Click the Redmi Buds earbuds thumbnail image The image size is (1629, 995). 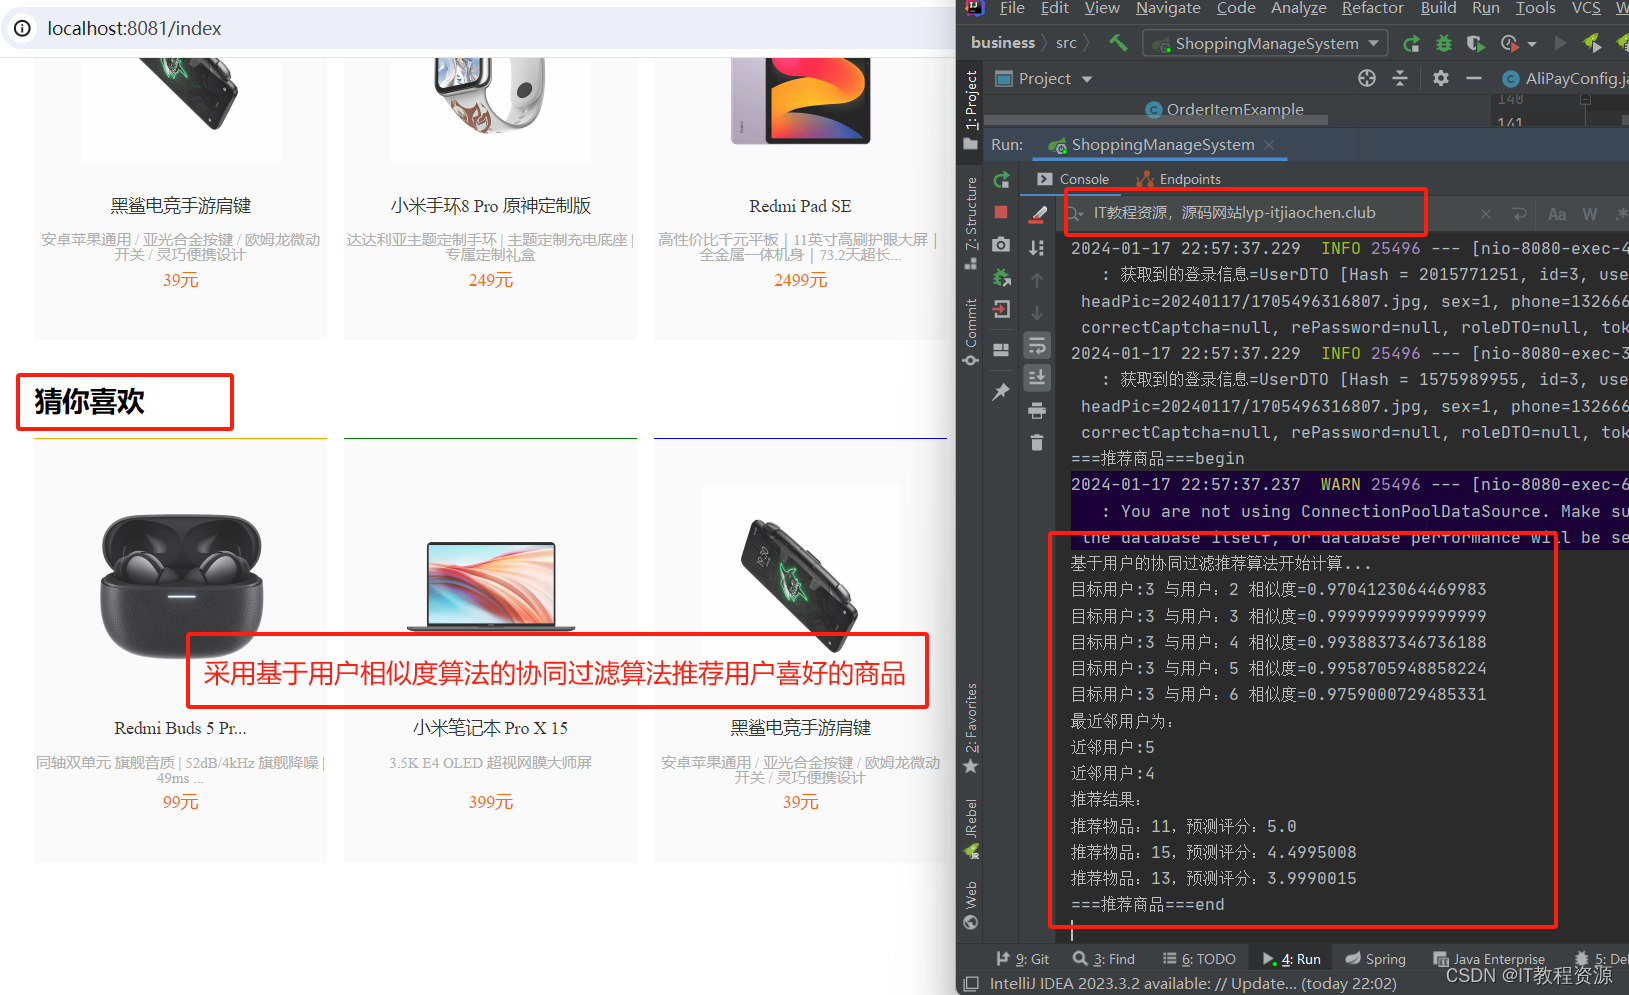coord(181,586)
